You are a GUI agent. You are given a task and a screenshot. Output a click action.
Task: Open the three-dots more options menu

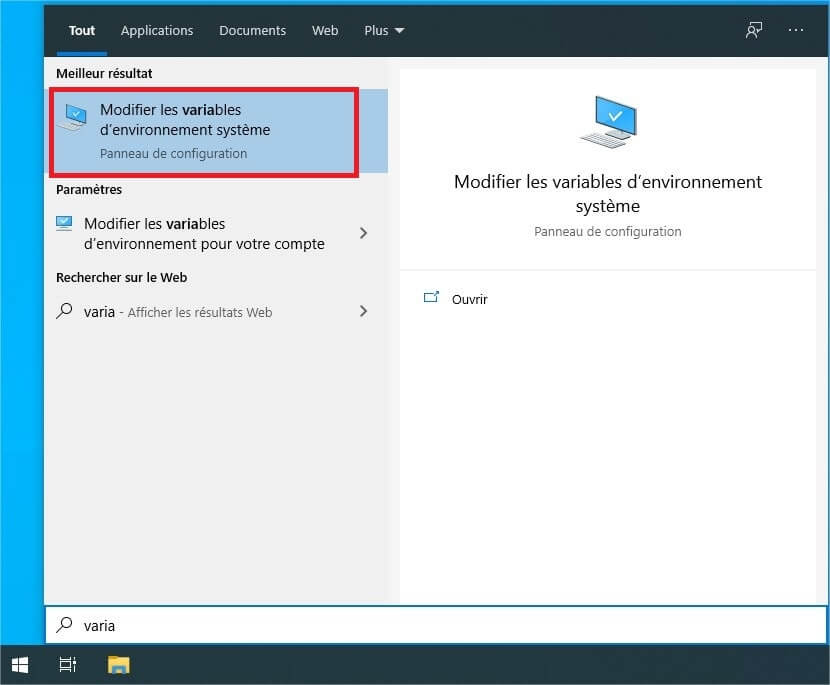[796, 30]
